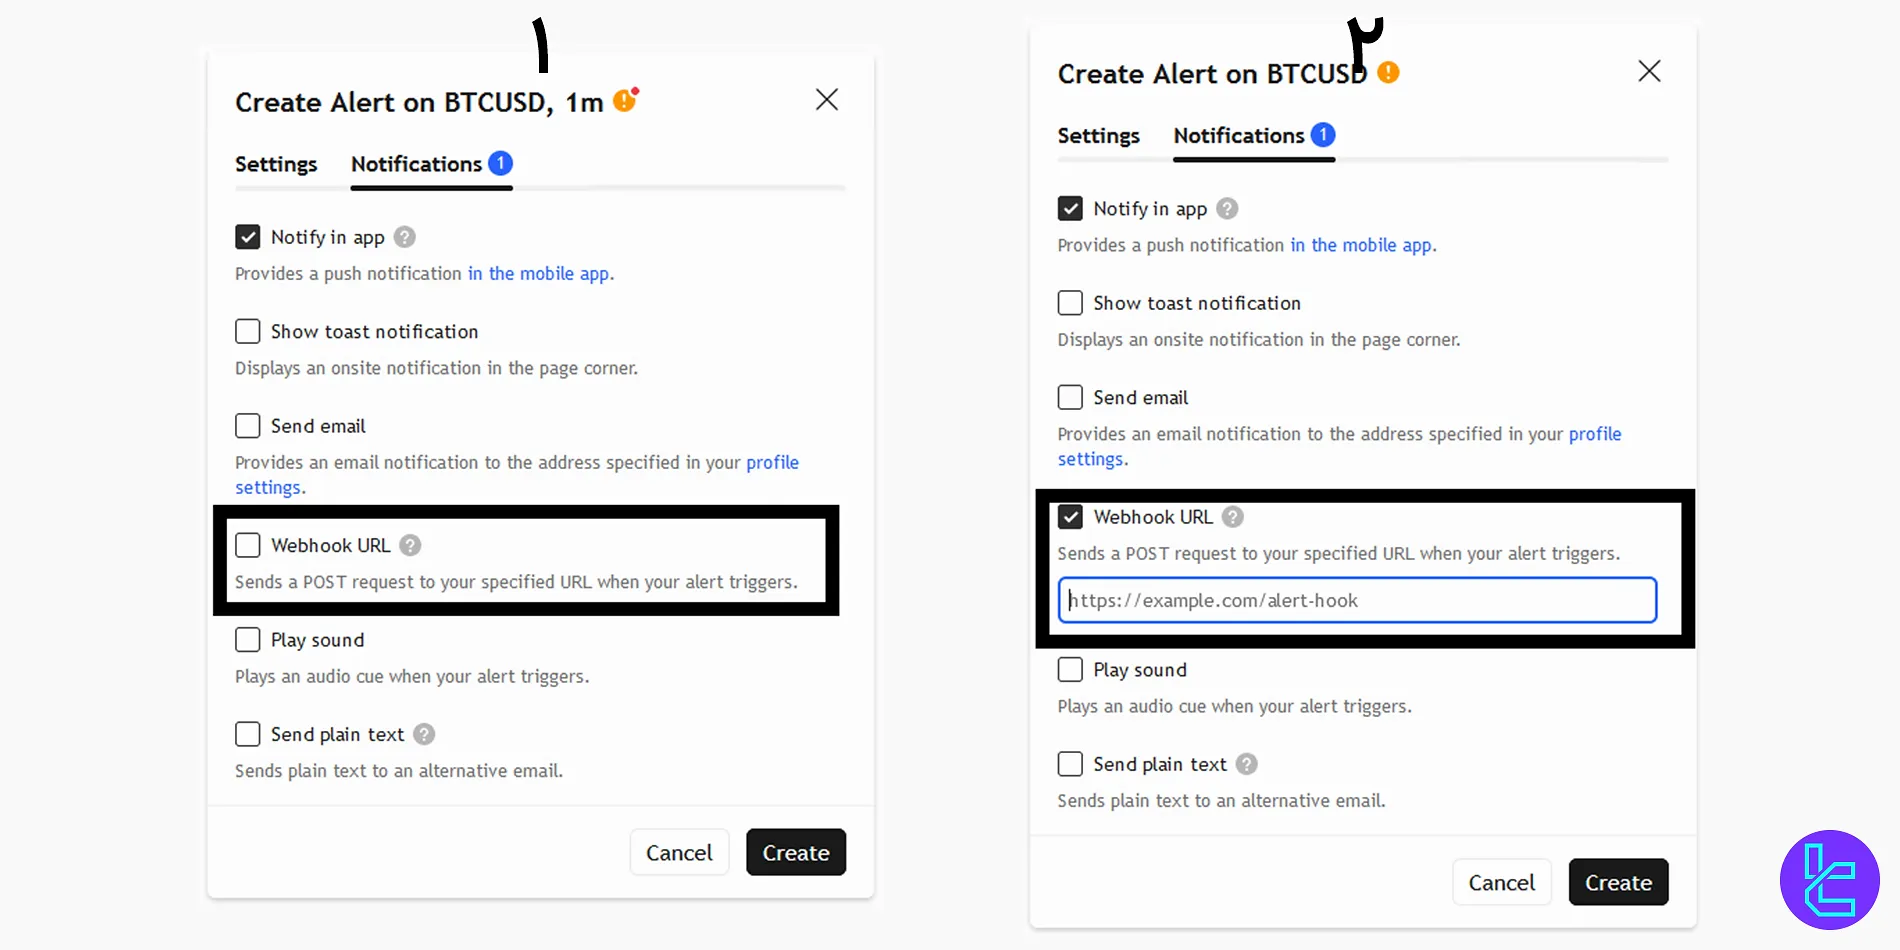Viewport: 1900px width, 950px height.
Task: Click help icon beside right Send plain text
Action: point(1246,764)
